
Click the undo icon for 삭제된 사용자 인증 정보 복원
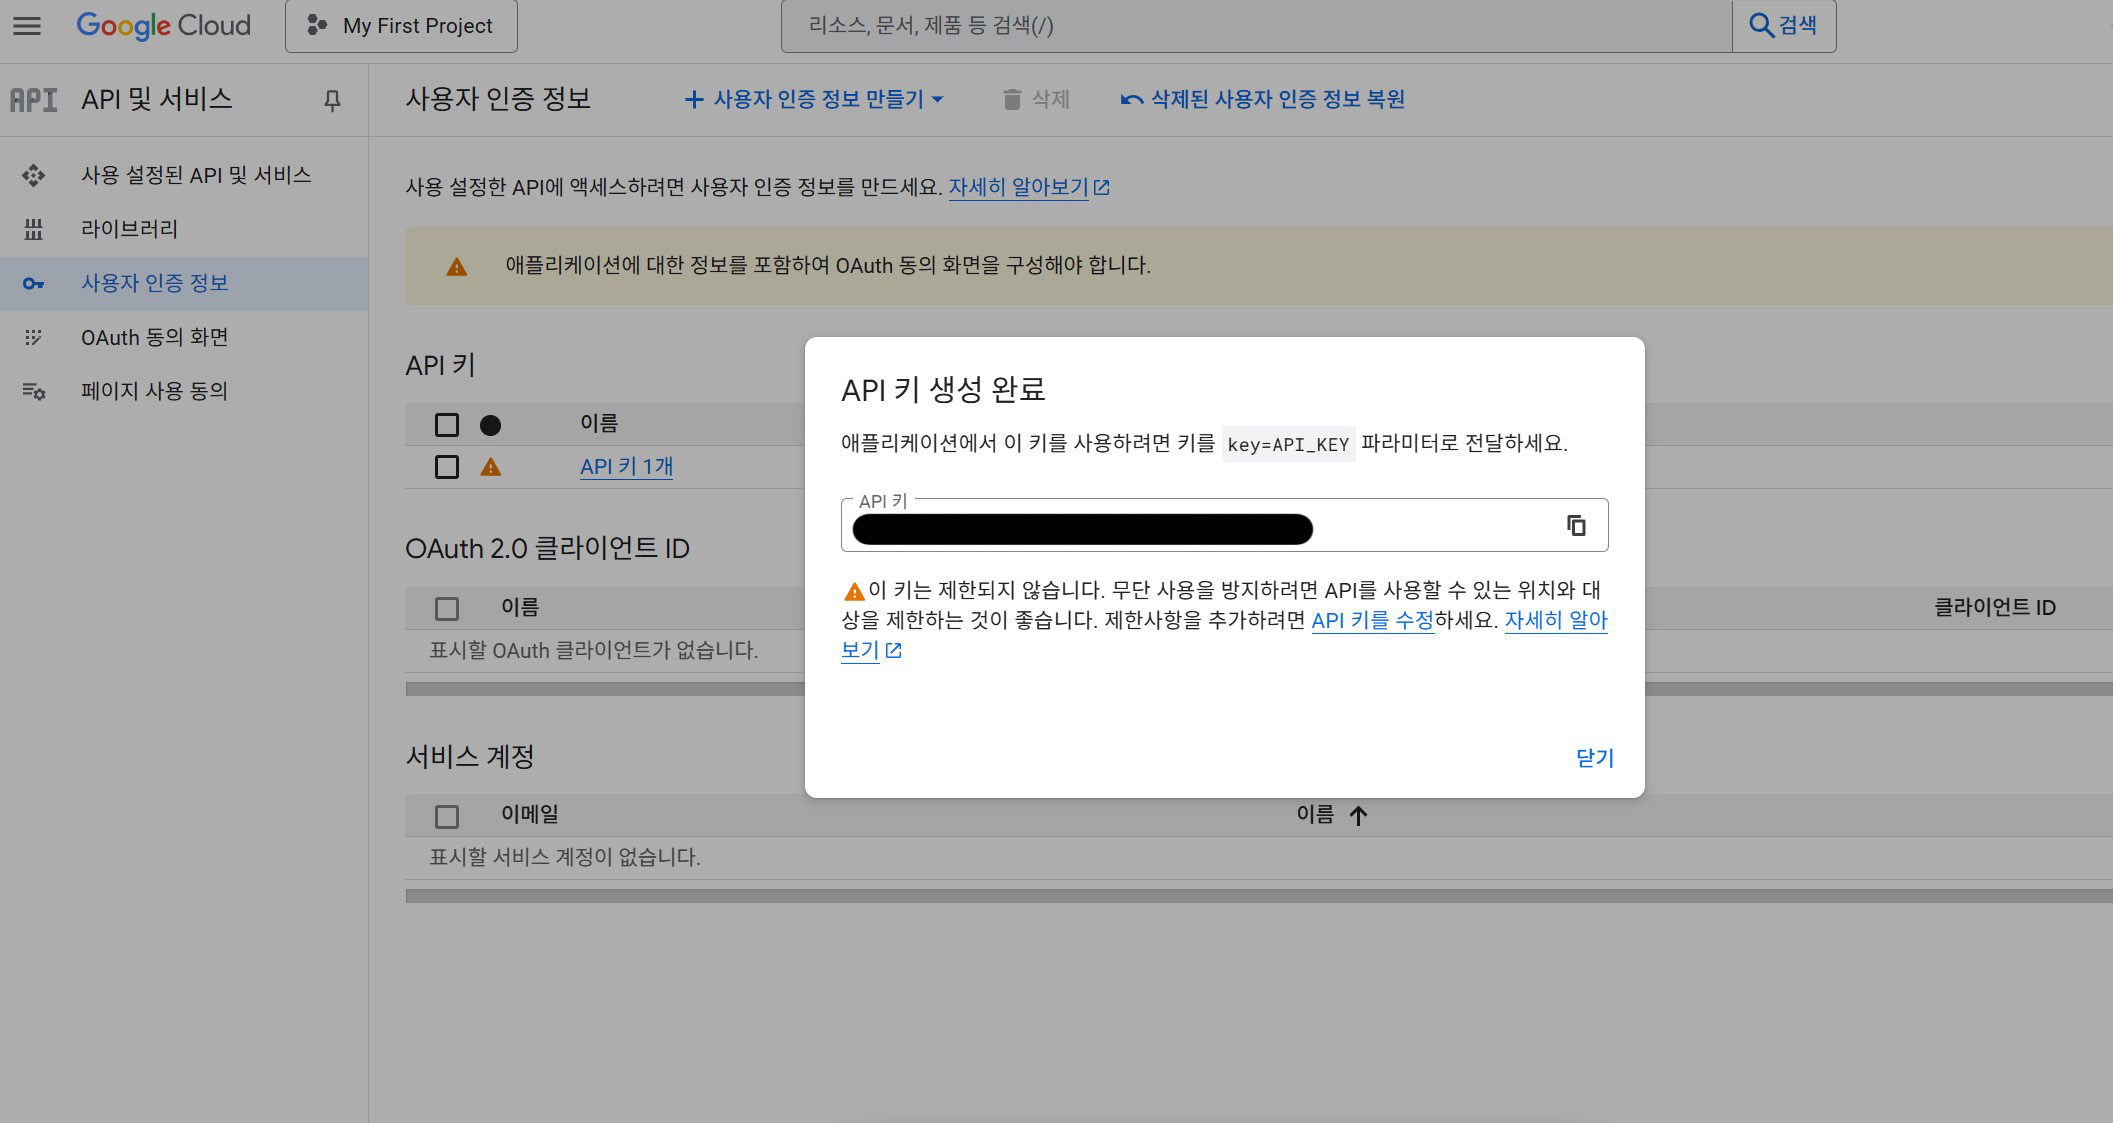1131,99
